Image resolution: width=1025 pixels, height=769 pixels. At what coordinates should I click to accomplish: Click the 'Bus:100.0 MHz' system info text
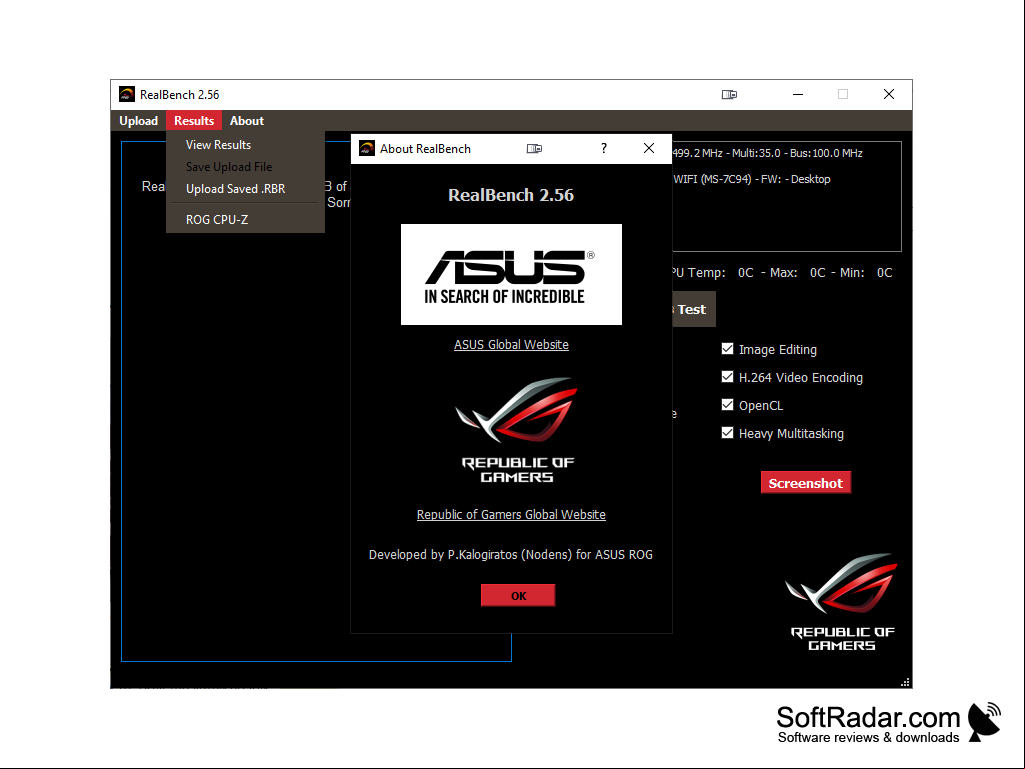point(826,153)
